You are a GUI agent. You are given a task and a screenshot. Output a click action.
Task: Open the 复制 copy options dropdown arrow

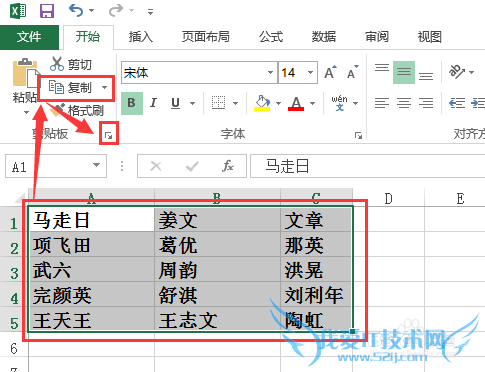105,88
